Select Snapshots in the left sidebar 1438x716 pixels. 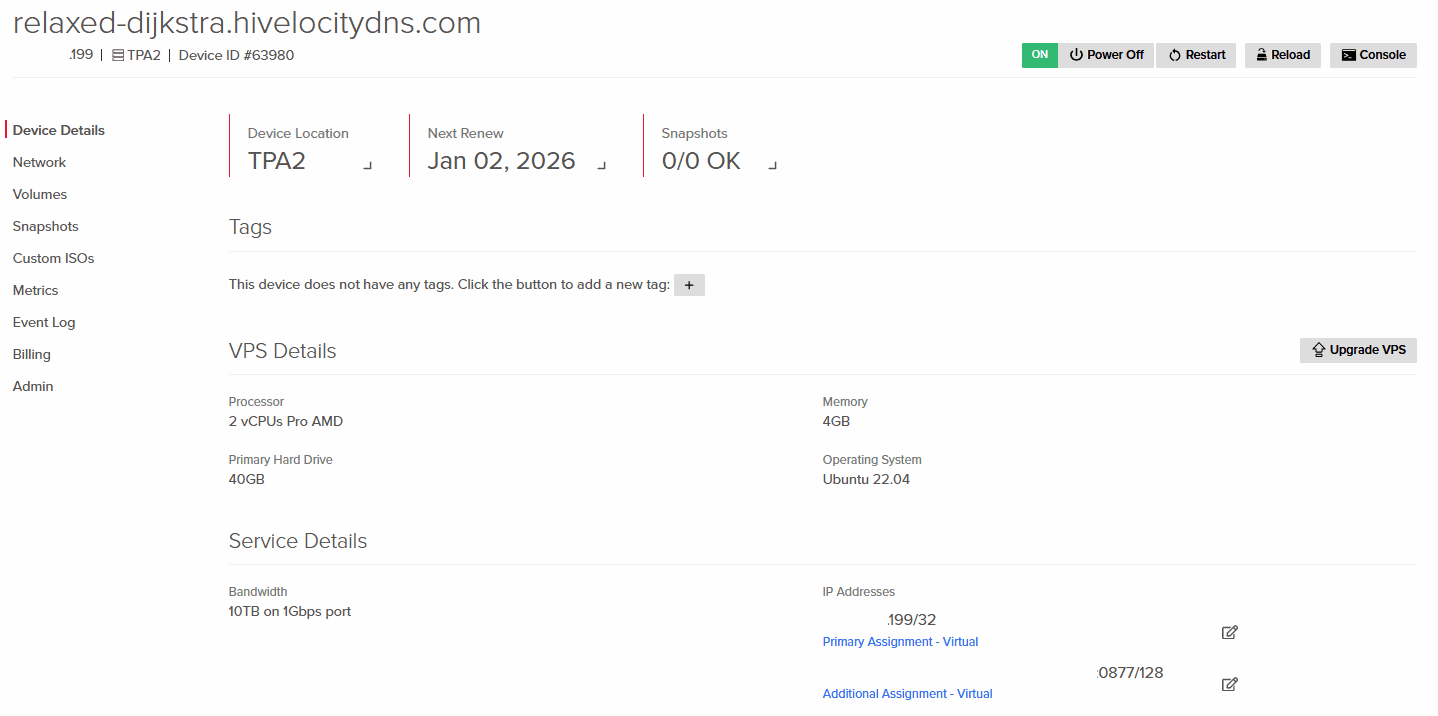(x=45, y=226)
